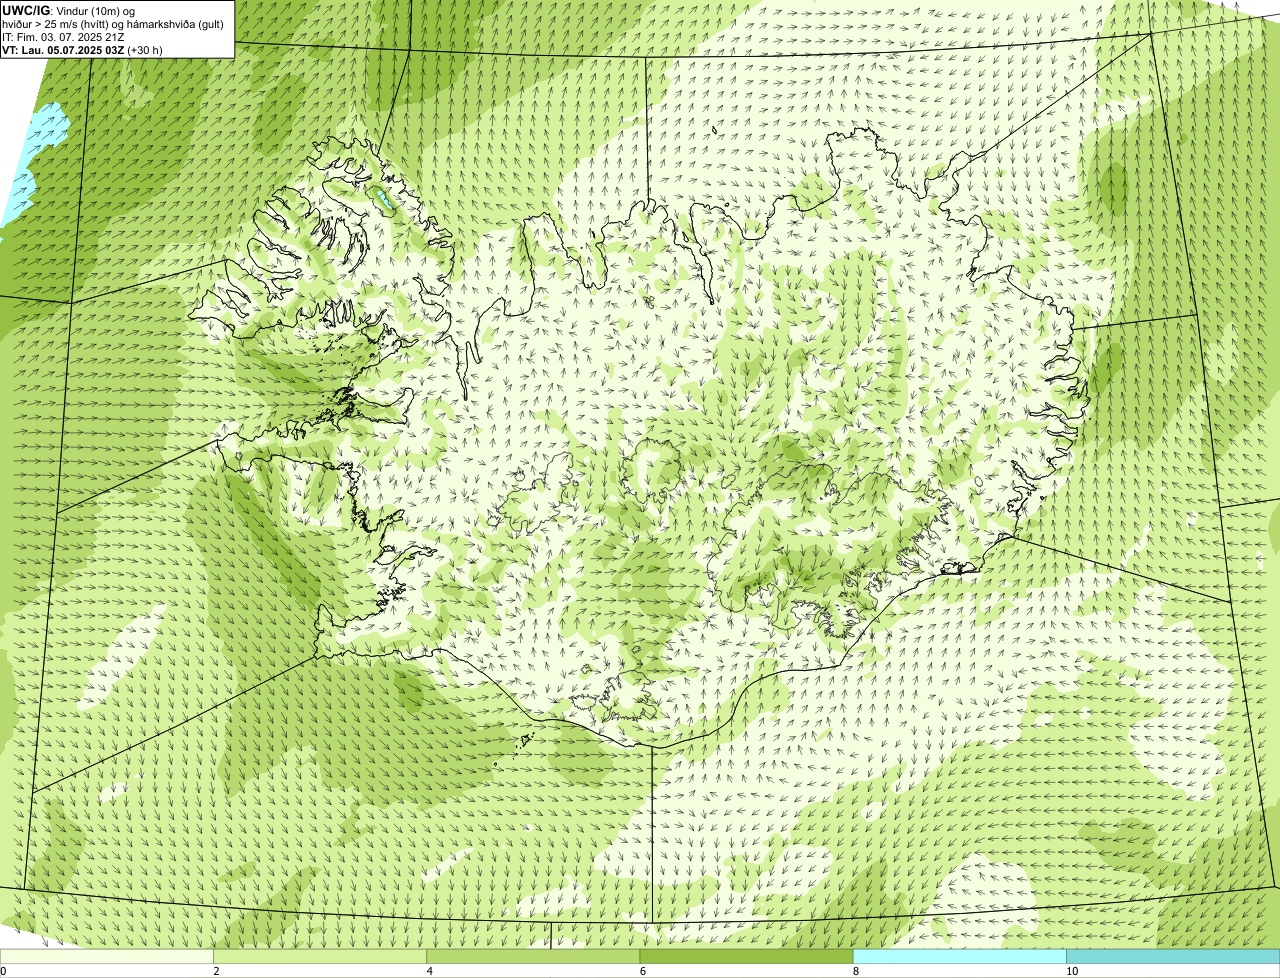Click the light green 2–4 colorbar segment
Image resolution: width=1280 pixels, height=978 pixels.
(x=320, y=956)
